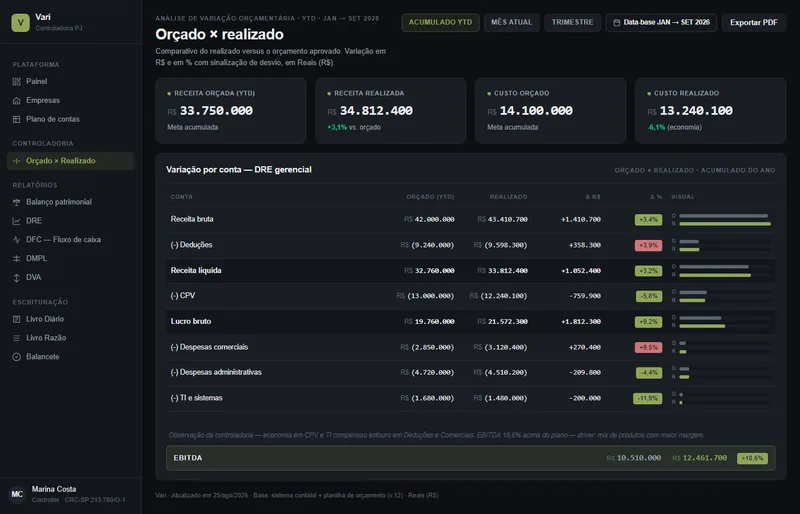
Task: Click the (-) Despesas comerciais label
Action: (x=209, y=347)
